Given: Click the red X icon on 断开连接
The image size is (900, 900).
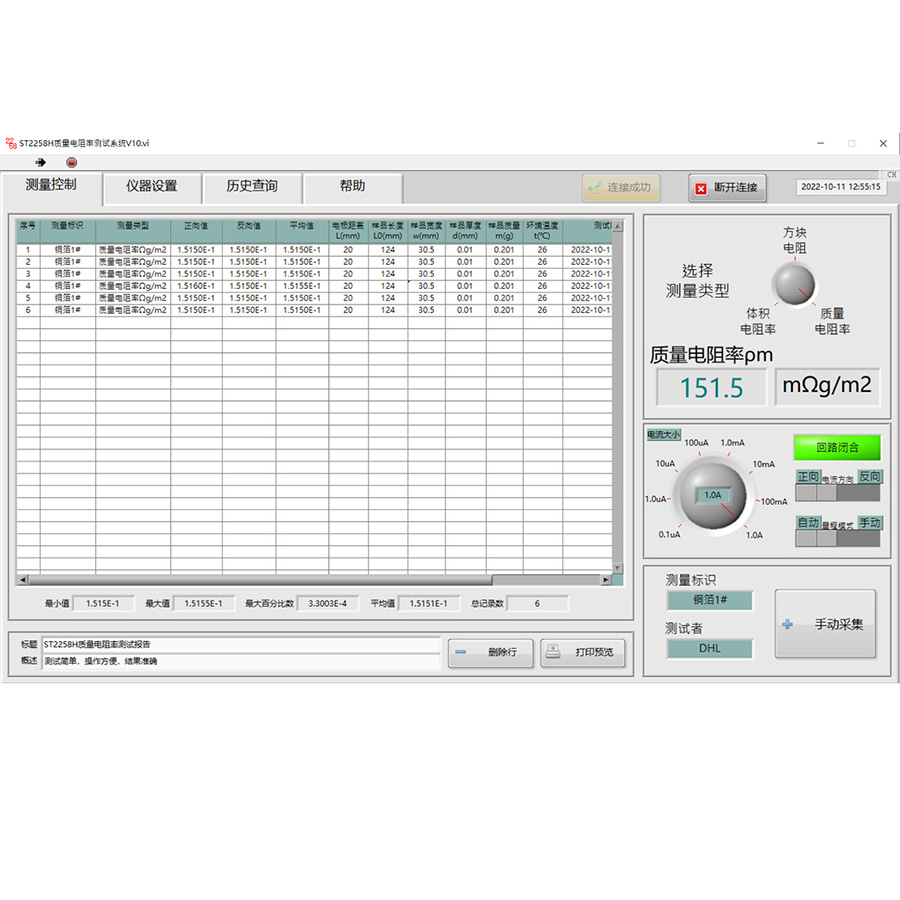Looking at the screenshot, I should tap(701, 188).
